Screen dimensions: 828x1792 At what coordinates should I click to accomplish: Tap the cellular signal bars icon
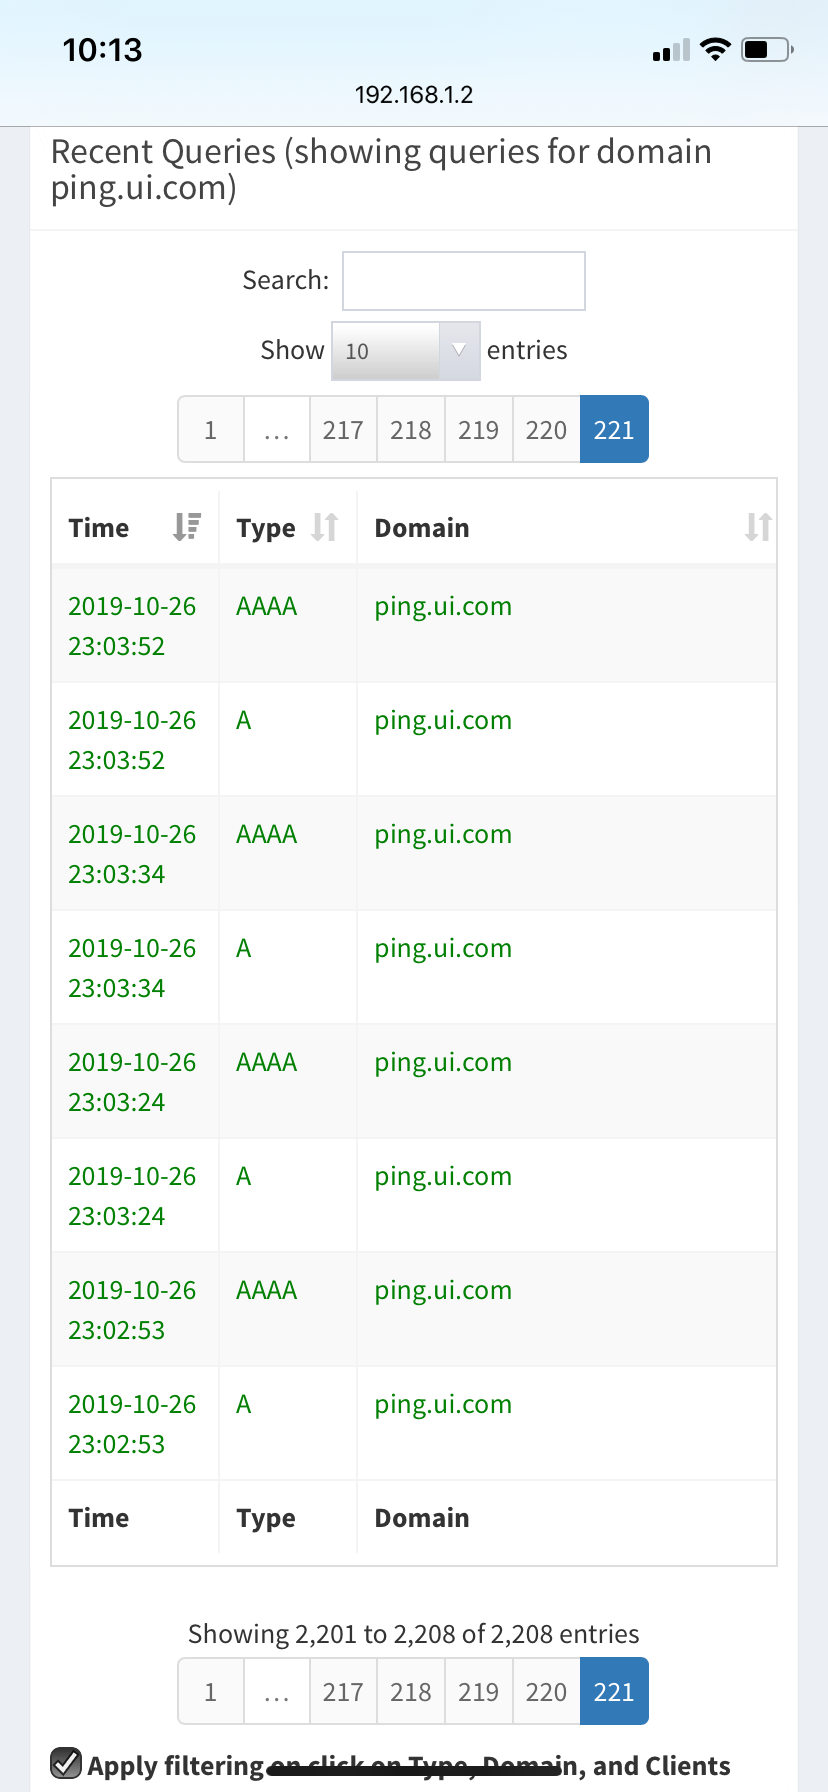coord(671,50)
